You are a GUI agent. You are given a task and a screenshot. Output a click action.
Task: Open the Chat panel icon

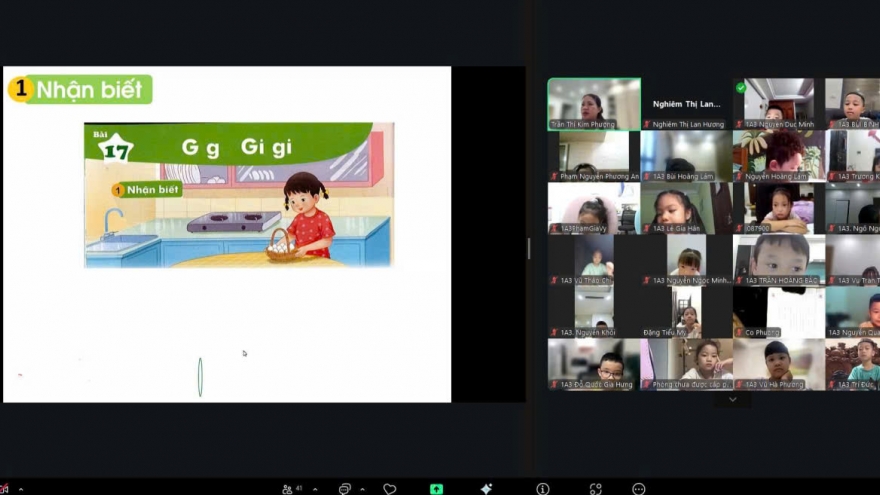(x=345, y=489)
